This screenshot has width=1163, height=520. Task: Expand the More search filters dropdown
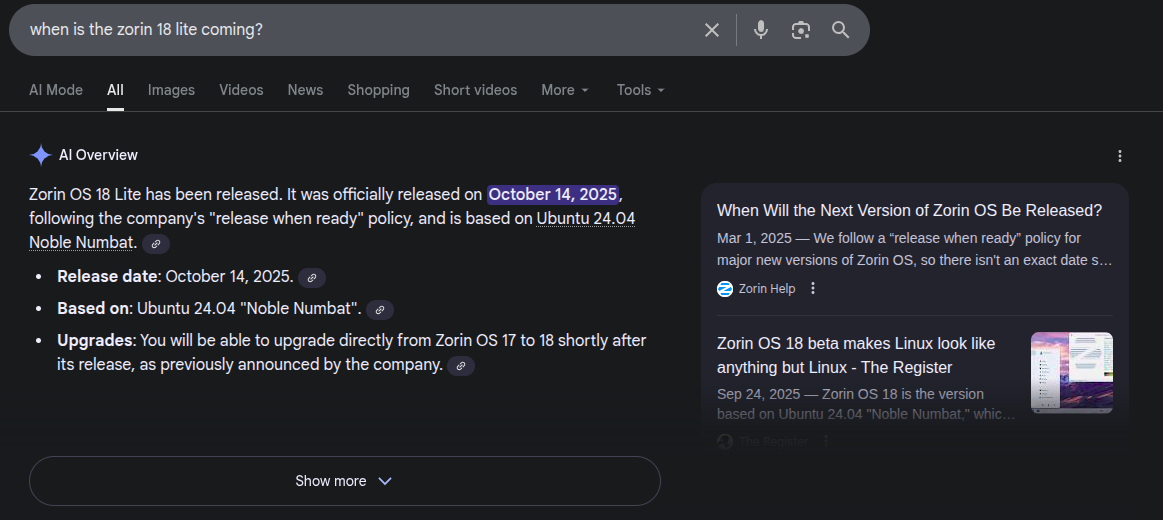click(565, 90)
